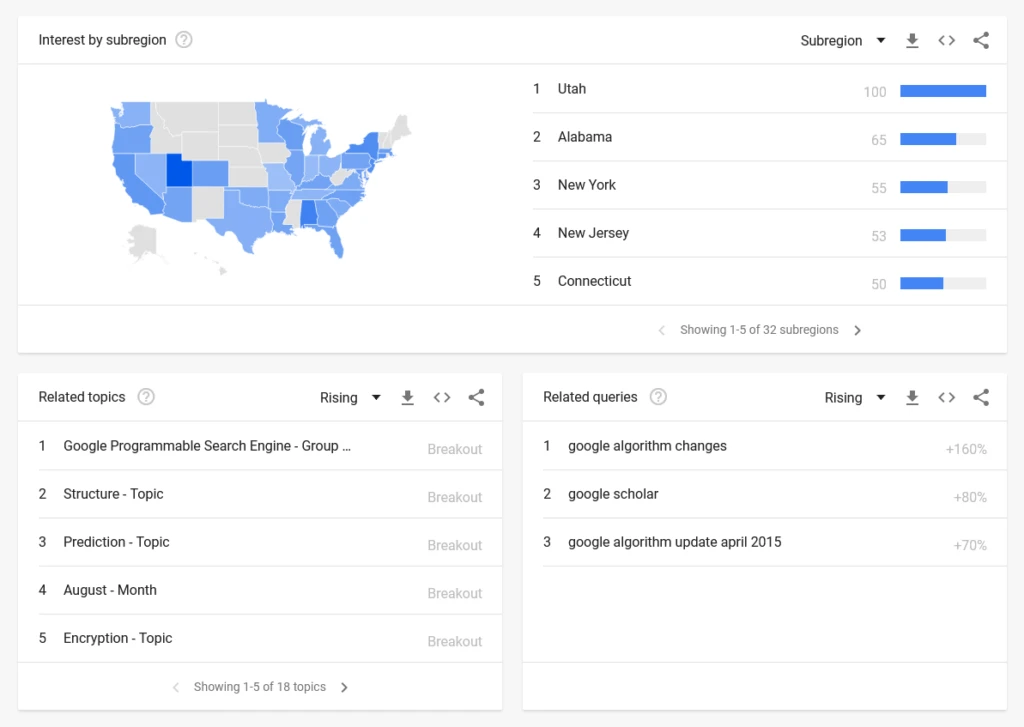Download Related topics CSV
This screenshot has height=727, width=1024.
coord(408,398)
